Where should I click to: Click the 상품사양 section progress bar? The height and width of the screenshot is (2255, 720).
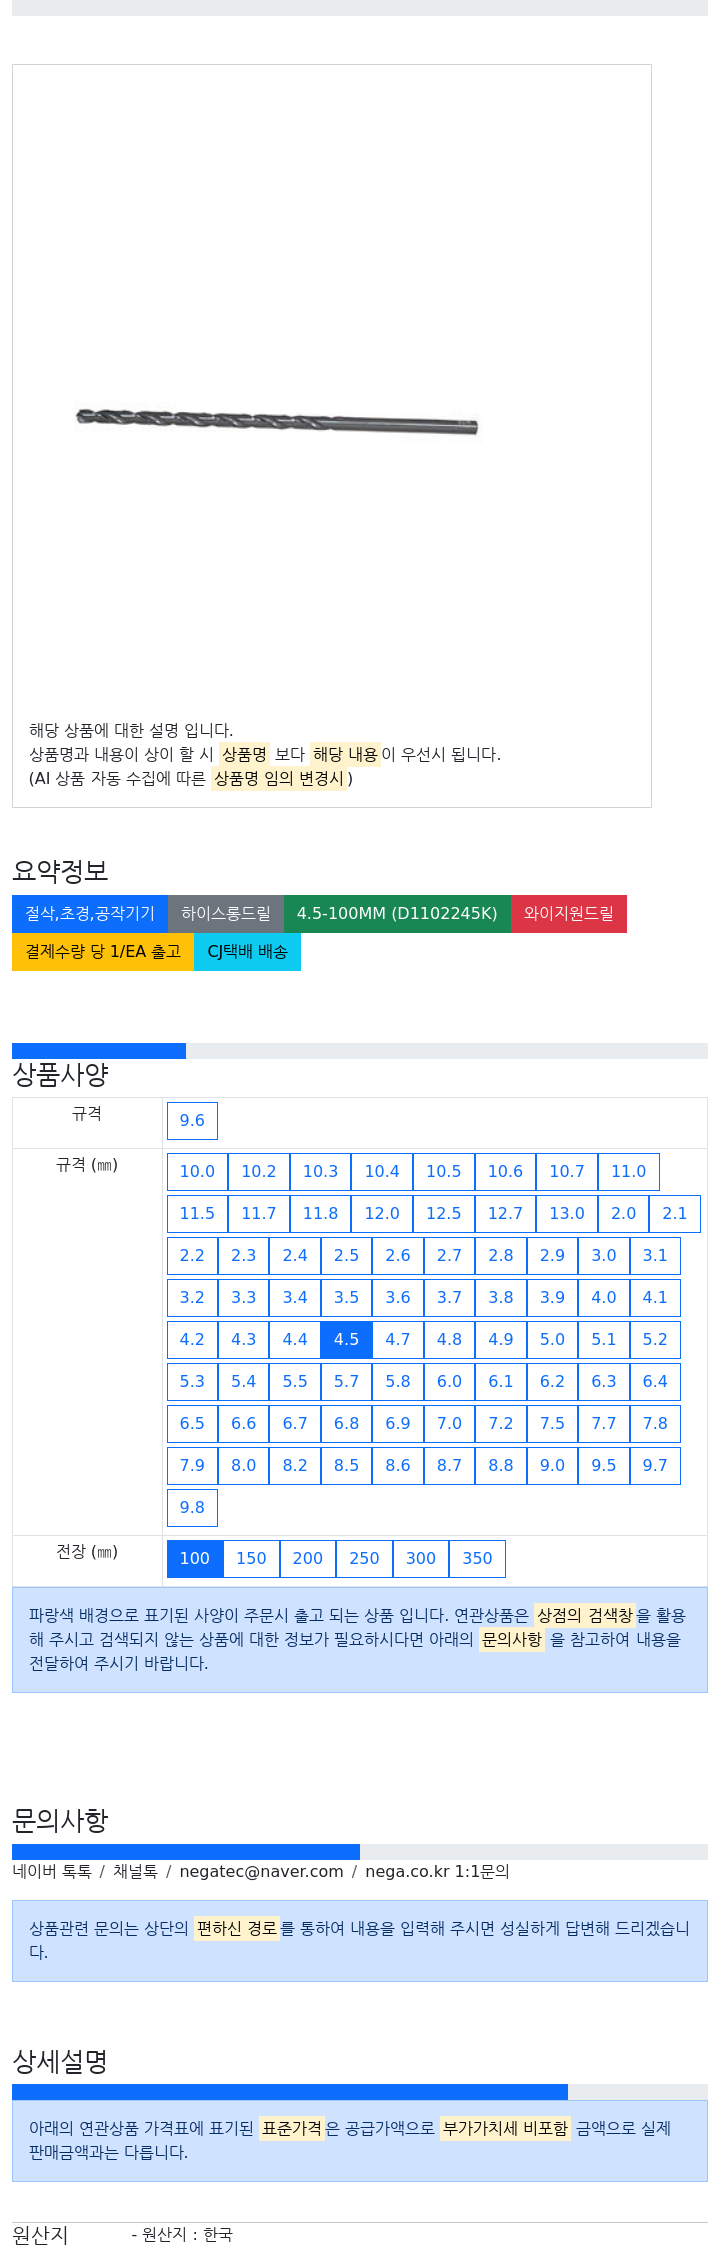click(360, 1051)
